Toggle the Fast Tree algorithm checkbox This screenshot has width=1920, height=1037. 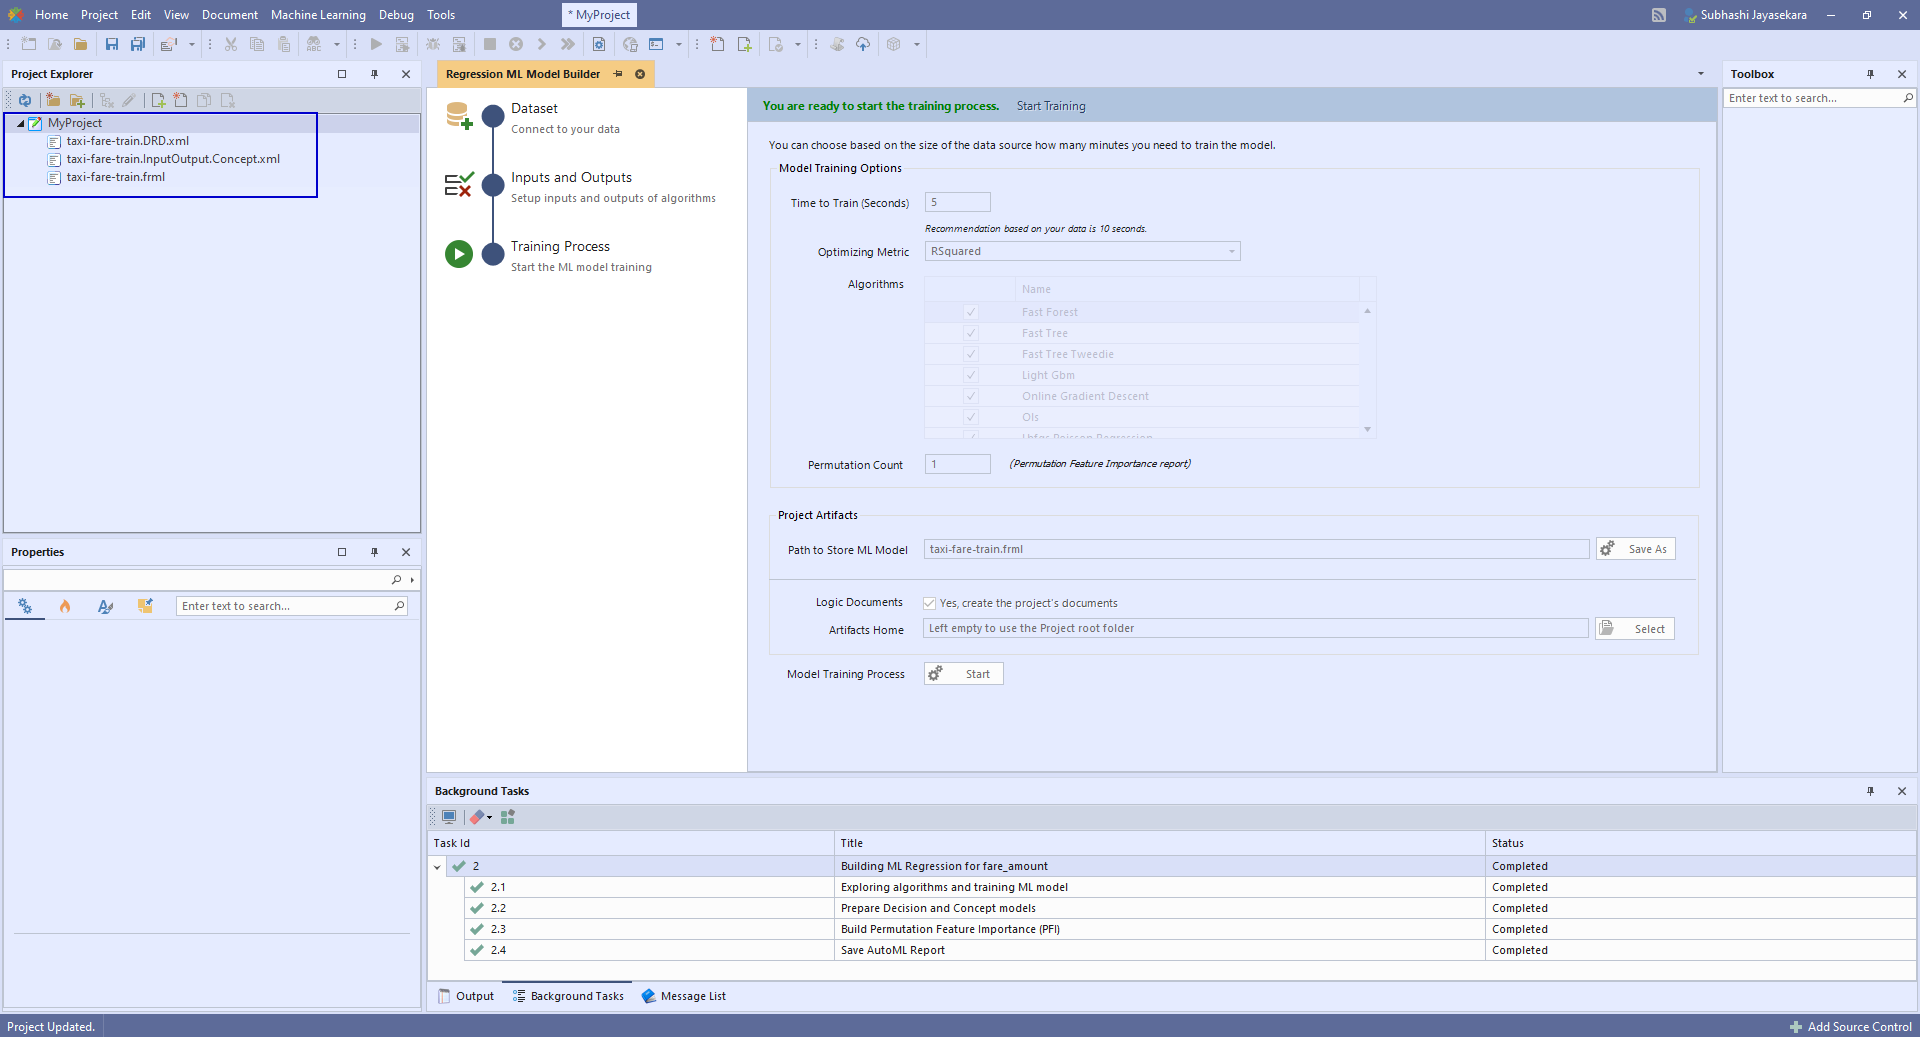coord(970,333)
